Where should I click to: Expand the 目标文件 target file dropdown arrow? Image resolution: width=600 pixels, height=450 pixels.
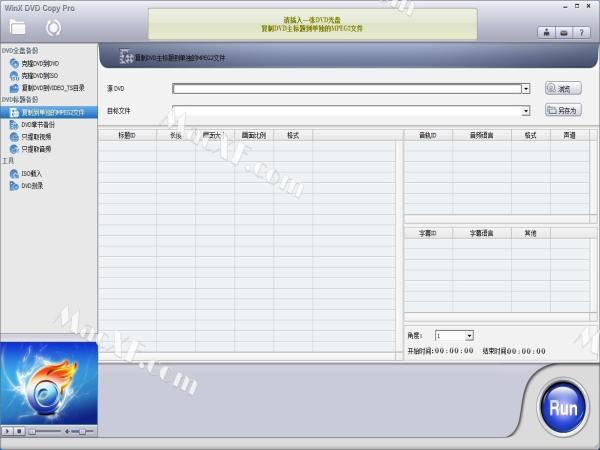point(526,111)
